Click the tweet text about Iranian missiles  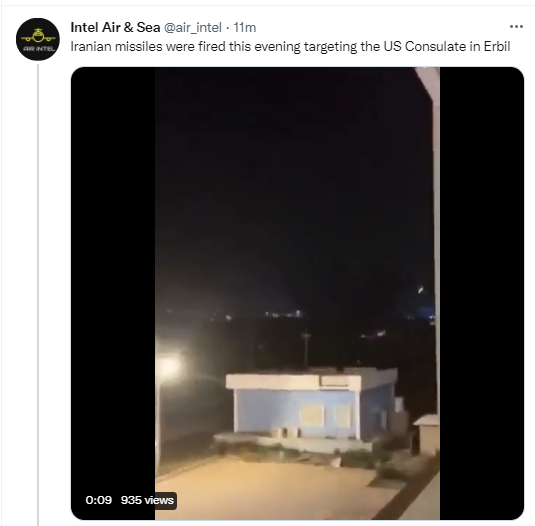pyautogui.click(x=290, y=46)
